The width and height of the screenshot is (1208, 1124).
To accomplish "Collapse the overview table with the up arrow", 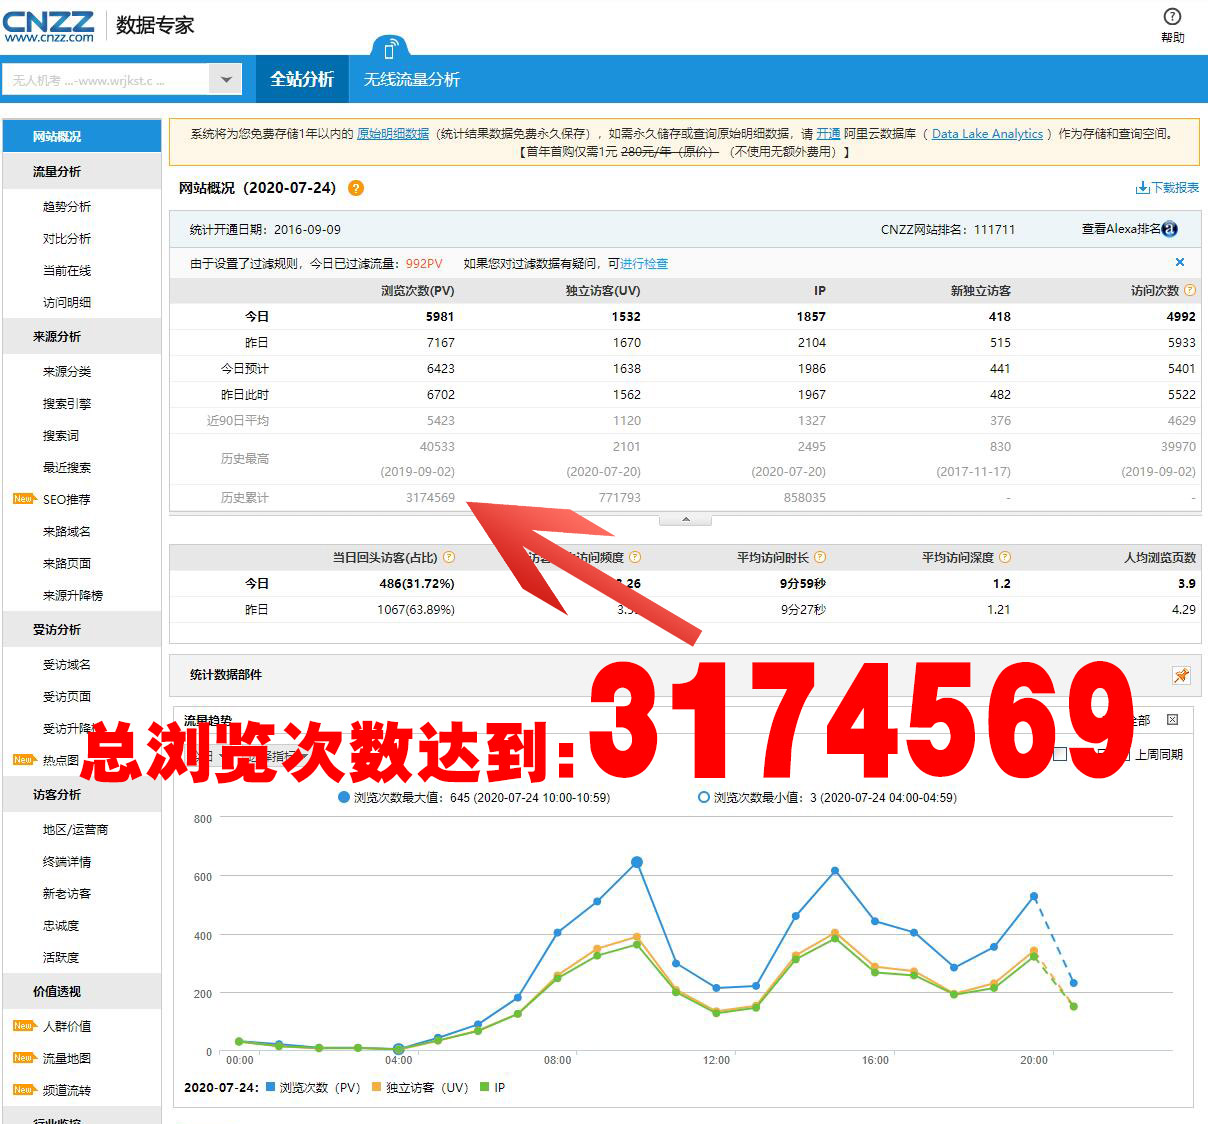I will (x=685, y=520).
